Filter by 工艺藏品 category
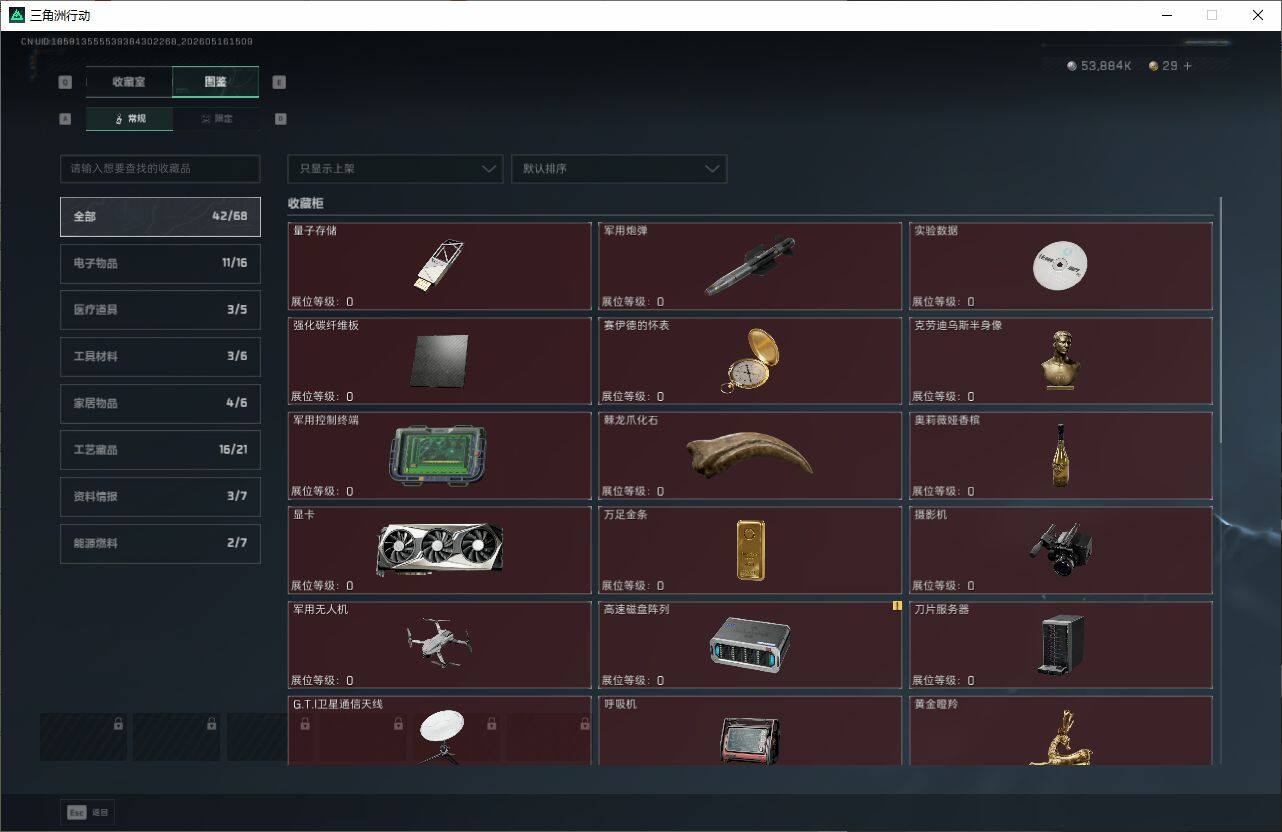Viewport: 1282px width, 832px height. pyautogui.click(x=160, y=450)
